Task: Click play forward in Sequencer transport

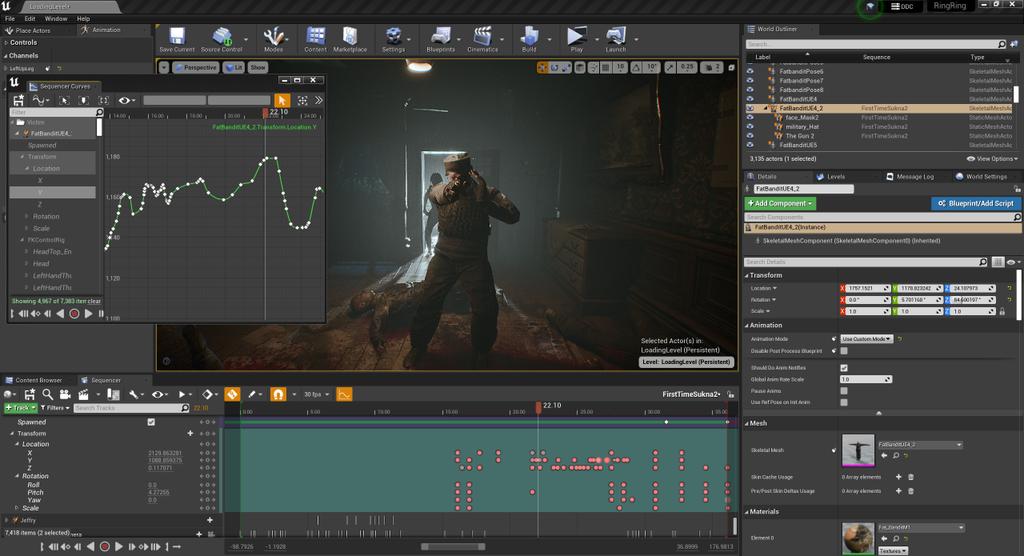Action: tap(119, 546)
